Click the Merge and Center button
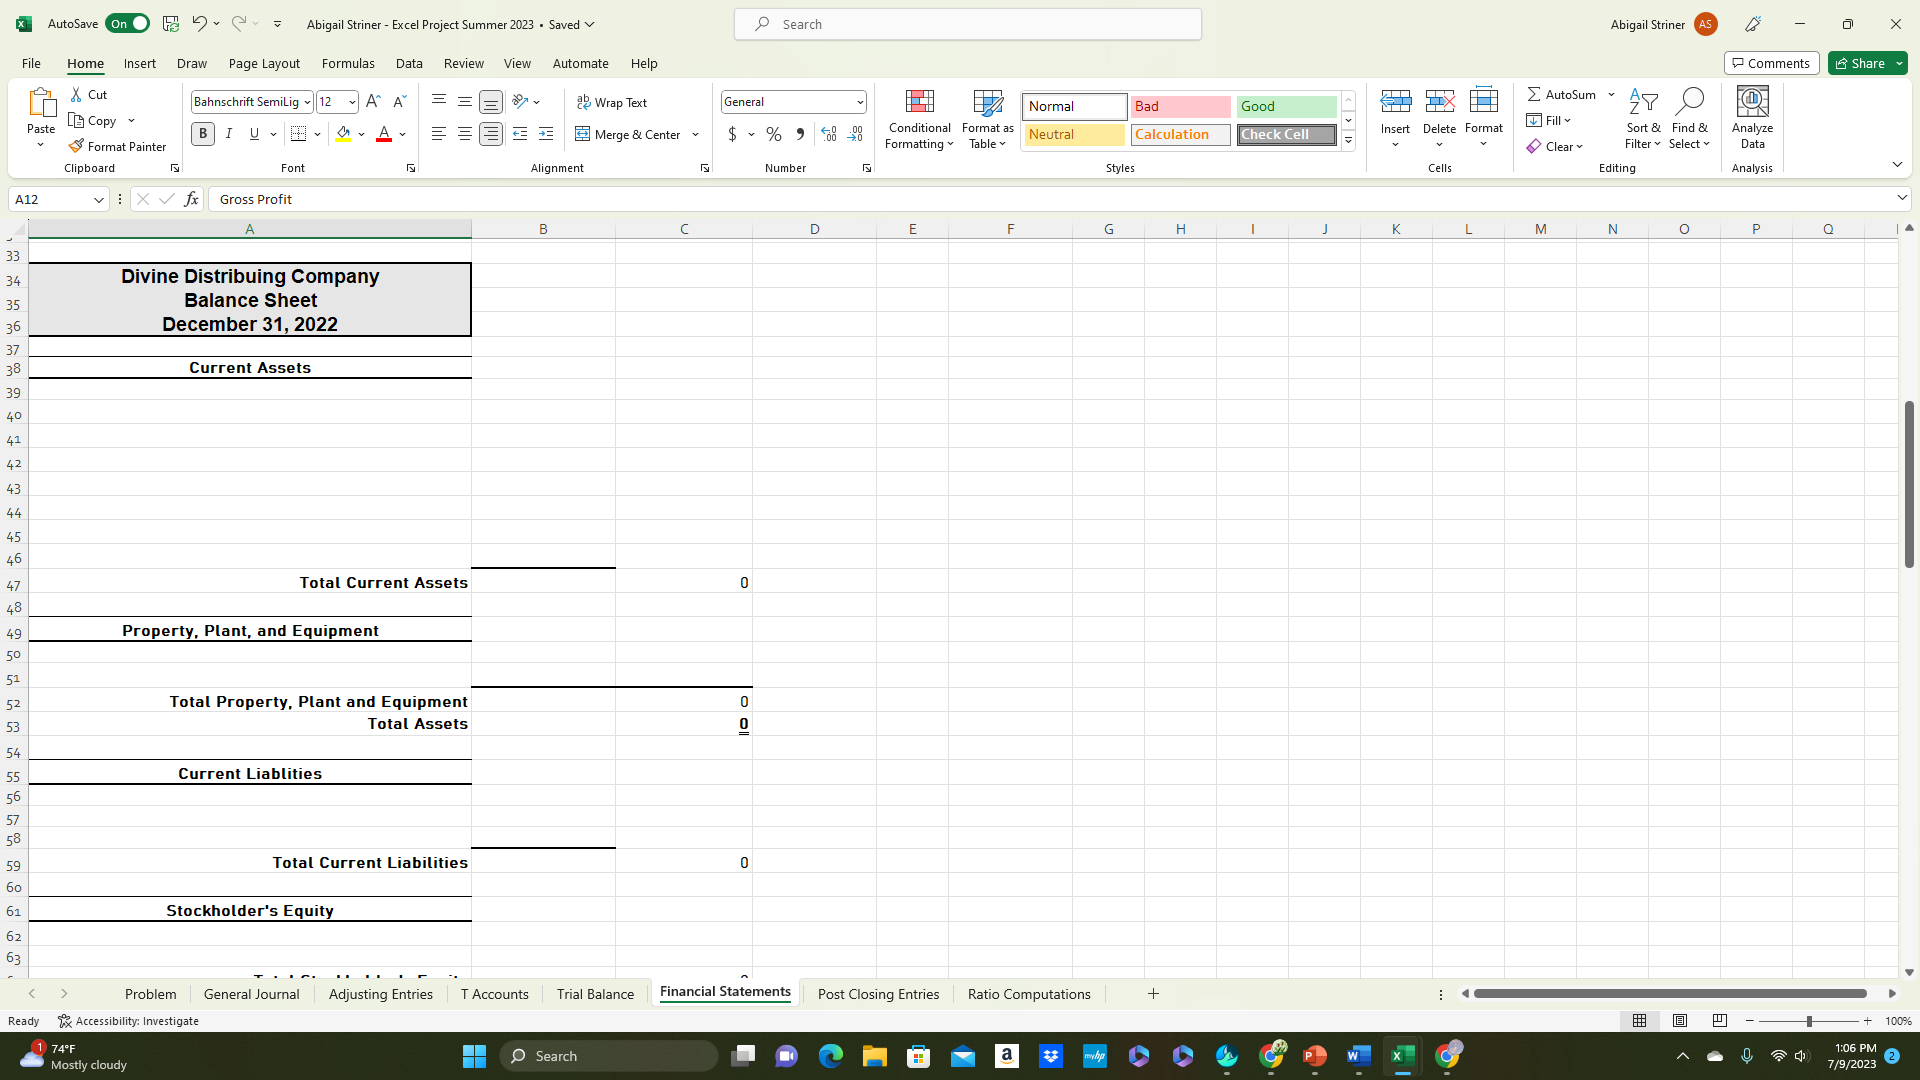The image size is (1920, 1080). (630, 133)
